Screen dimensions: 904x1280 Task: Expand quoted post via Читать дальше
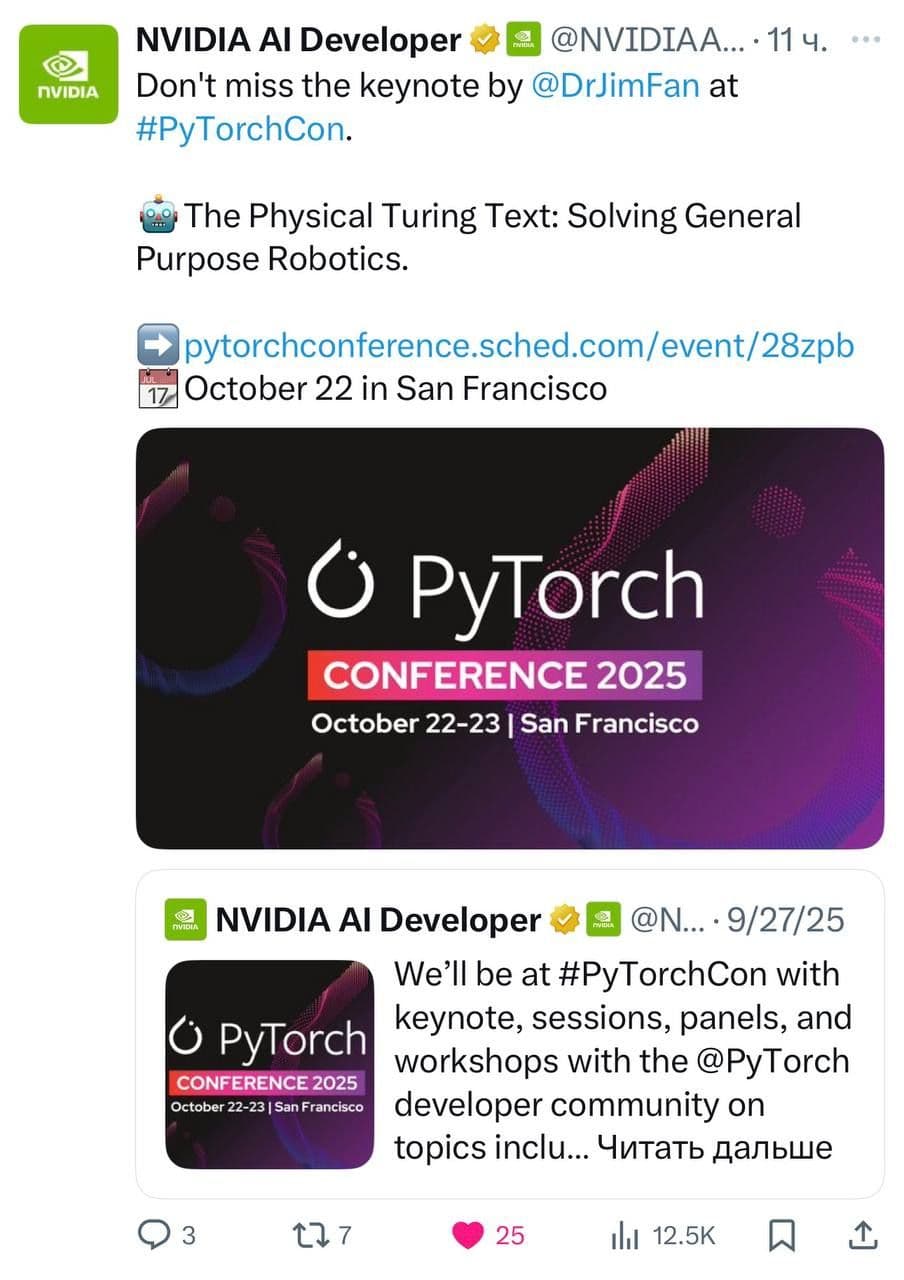(x=714, y=1148)
